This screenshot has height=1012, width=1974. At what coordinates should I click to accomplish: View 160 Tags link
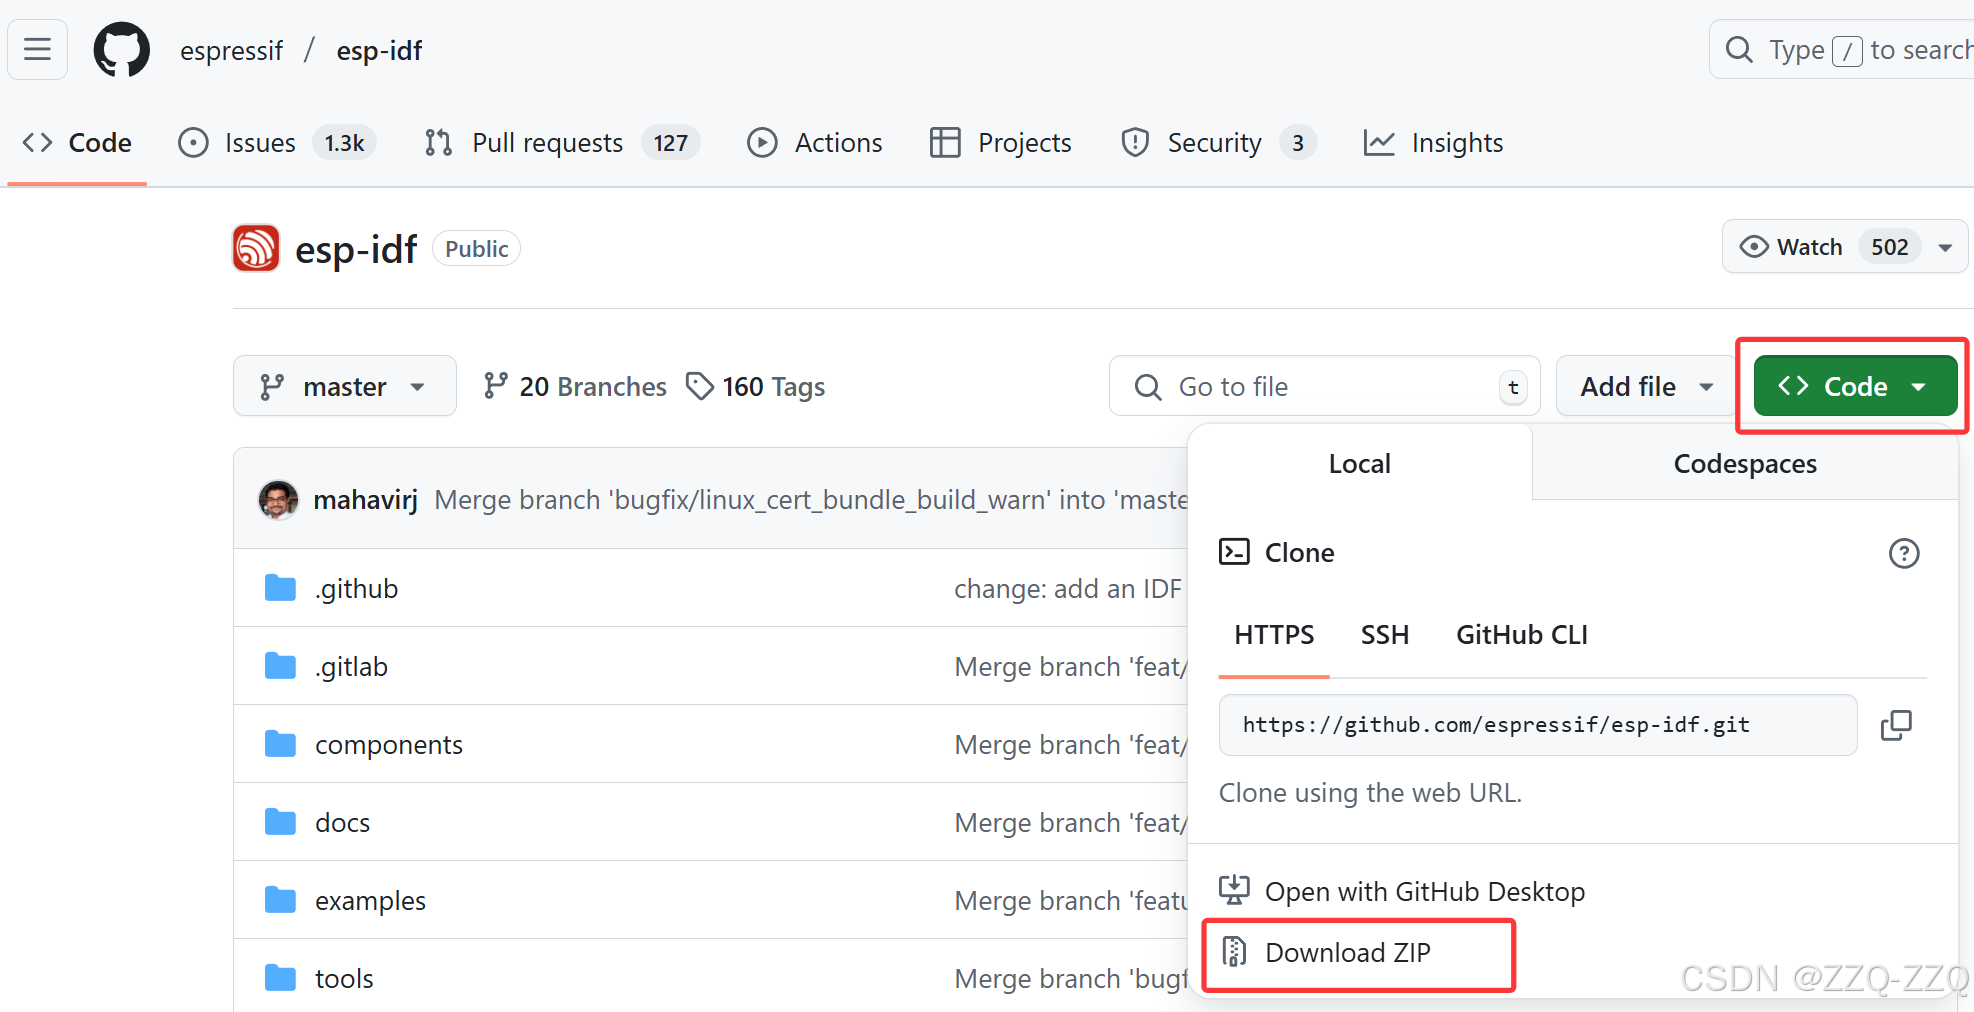(x=756, y=386)
